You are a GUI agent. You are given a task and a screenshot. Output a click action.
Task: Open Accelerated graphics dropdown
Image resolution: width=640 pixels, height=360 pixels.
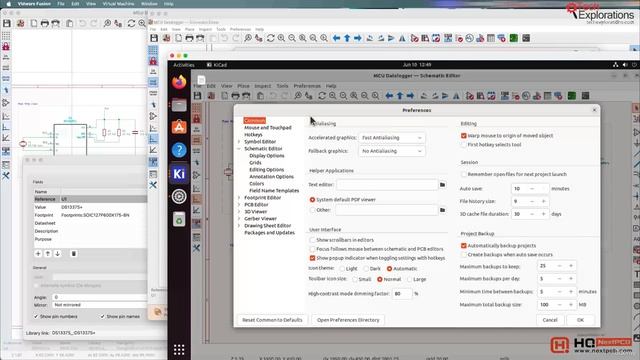coord(391,138)
